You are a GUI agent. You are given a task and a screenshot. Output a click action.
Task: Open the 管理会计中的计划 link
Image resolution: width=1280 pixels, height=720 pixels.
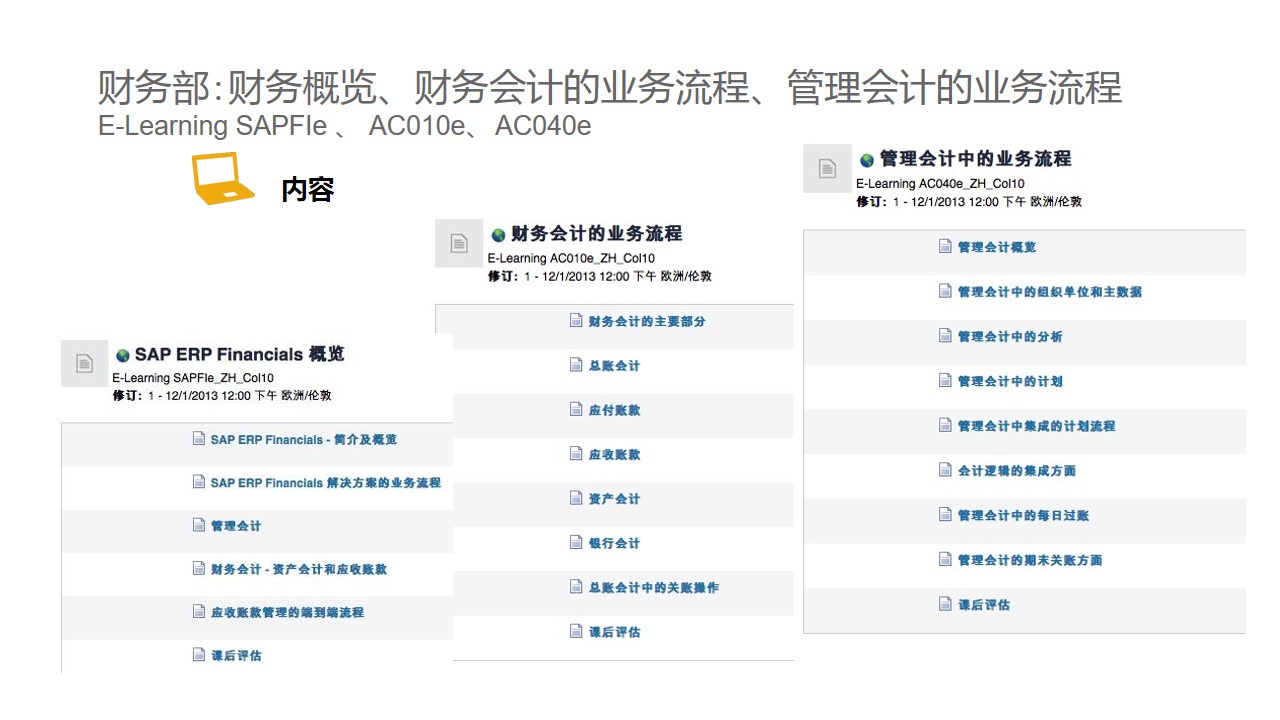point(1010,381)
